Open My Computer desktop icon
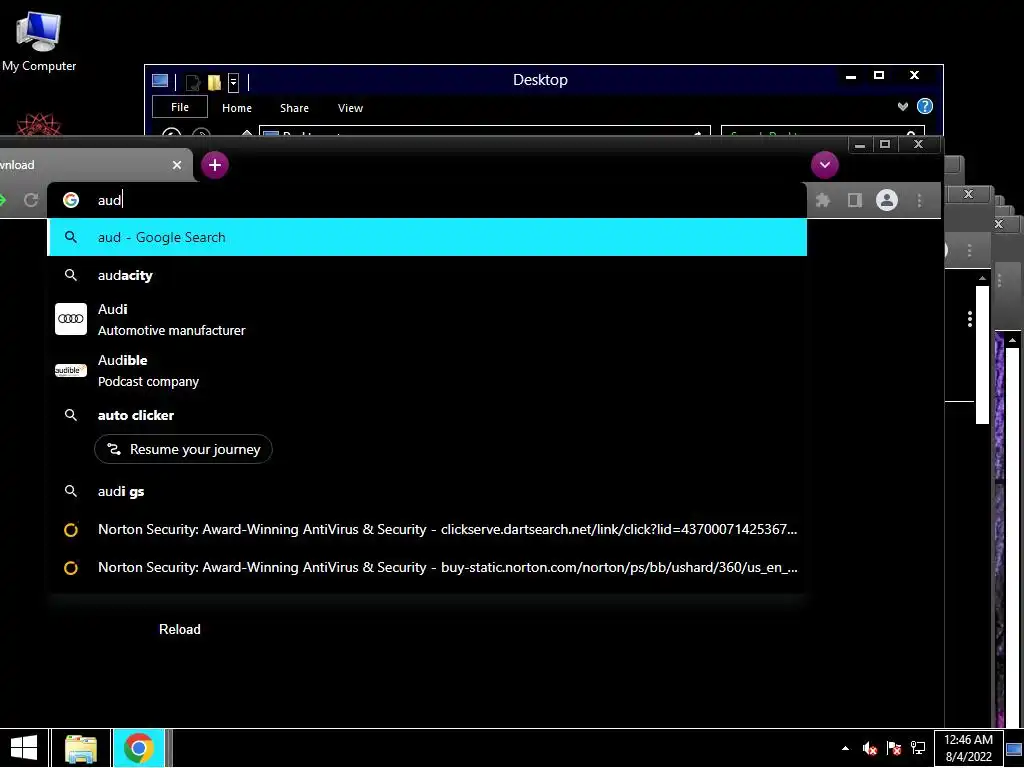Viewport: 1024px width, 768px height. (39, 40)
